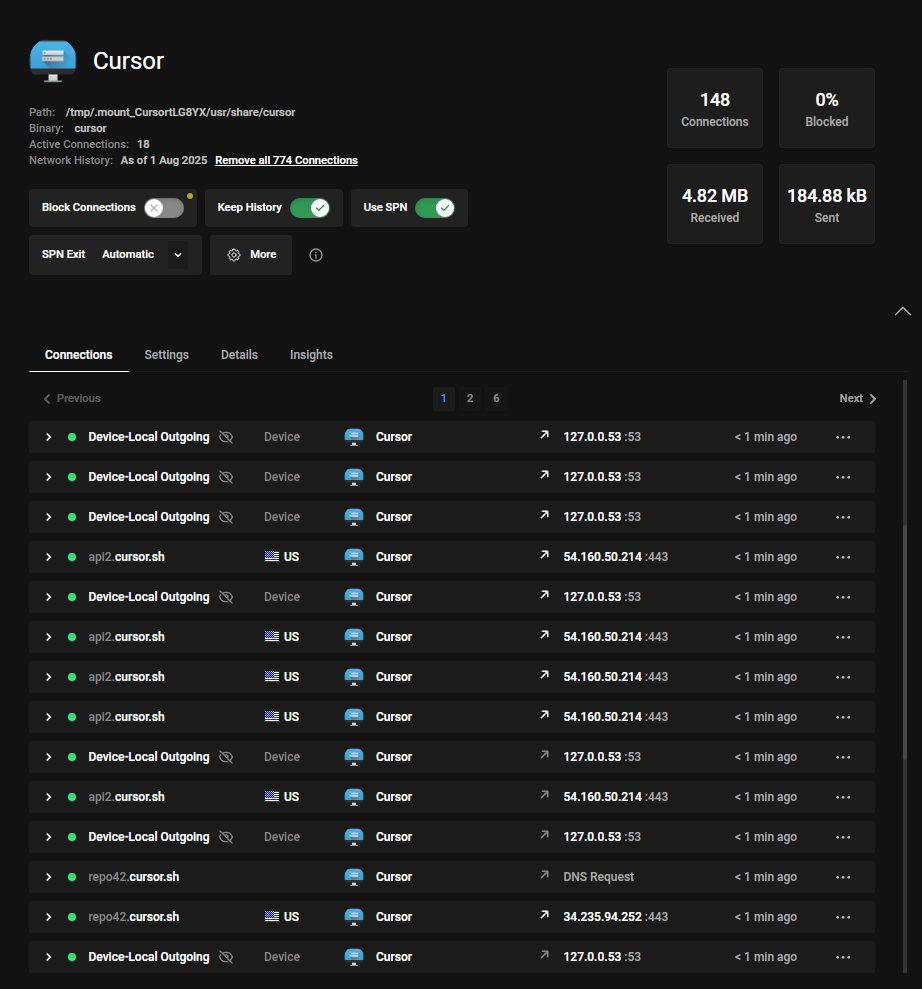Screen dimensions: 922x989
Task: Click the 4.82 MB Received stat card
Action: tap(715, 204)
